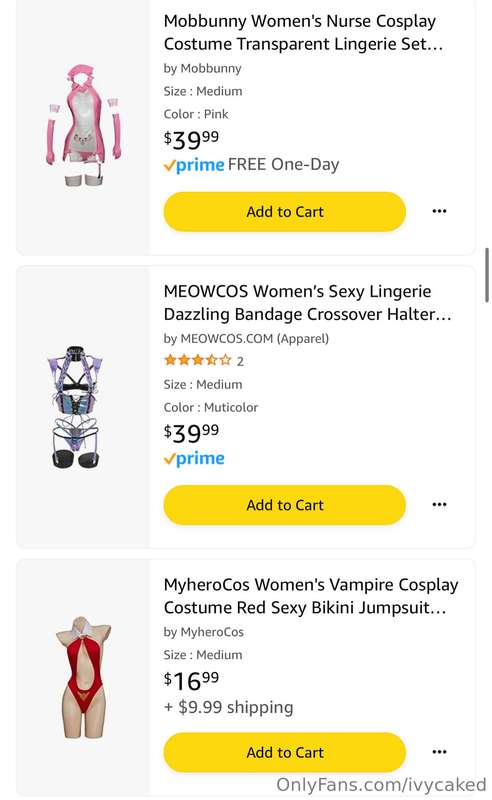Click the multicolor lingerie product thumbnail
This screenshot has width=492, height=800.
pos(78,407)
